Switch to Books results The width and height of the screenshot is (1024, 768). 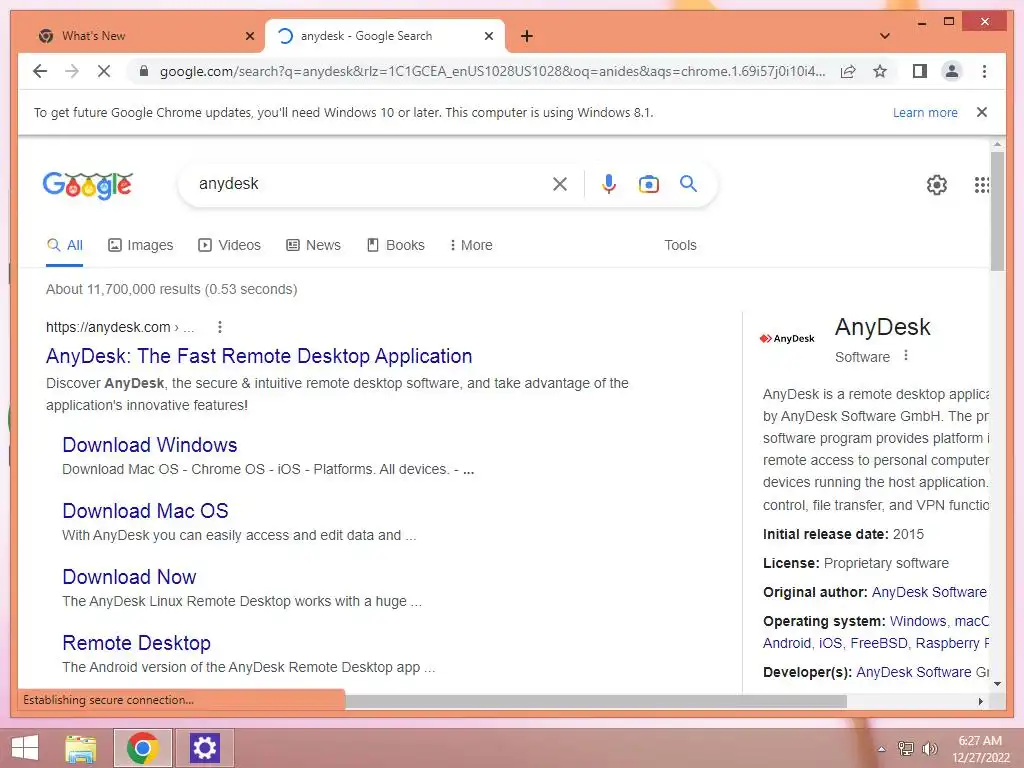396,246
